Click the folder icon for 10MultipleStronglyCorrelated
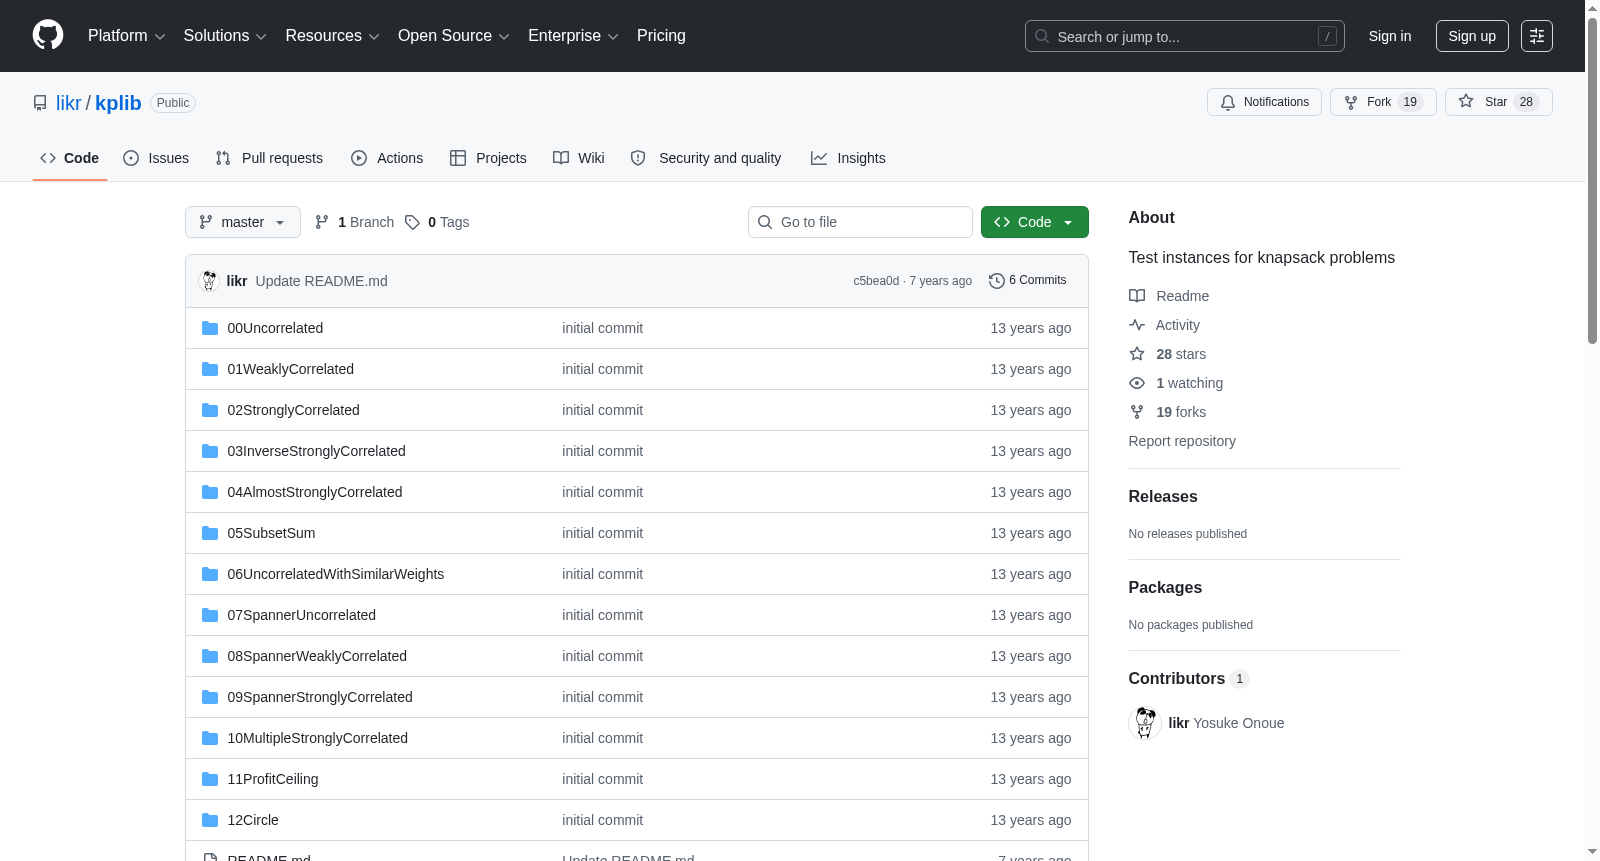Viewport: 1600px width, 861px height. (210, 738)
